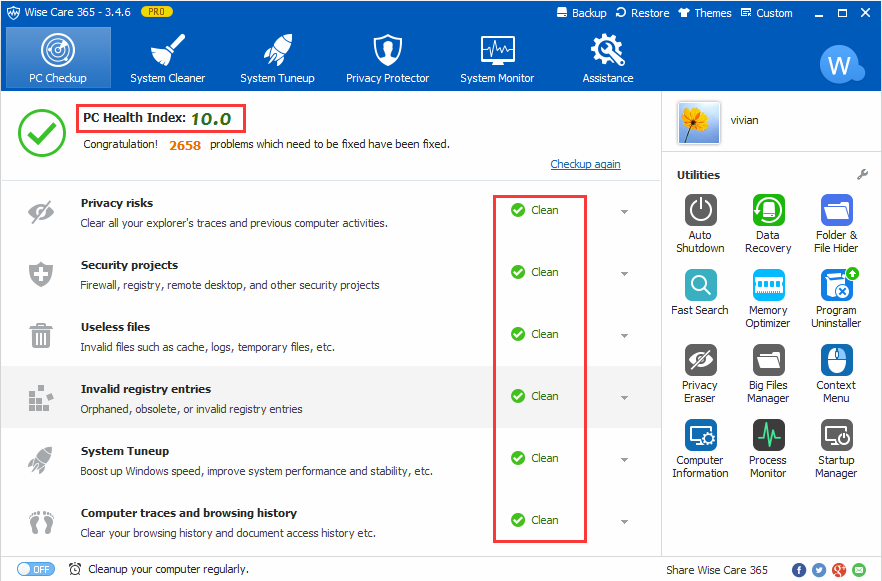882x581 pixels.
Task: Expand the Privacy risks details arrow
Action: (x=624, y=212)
